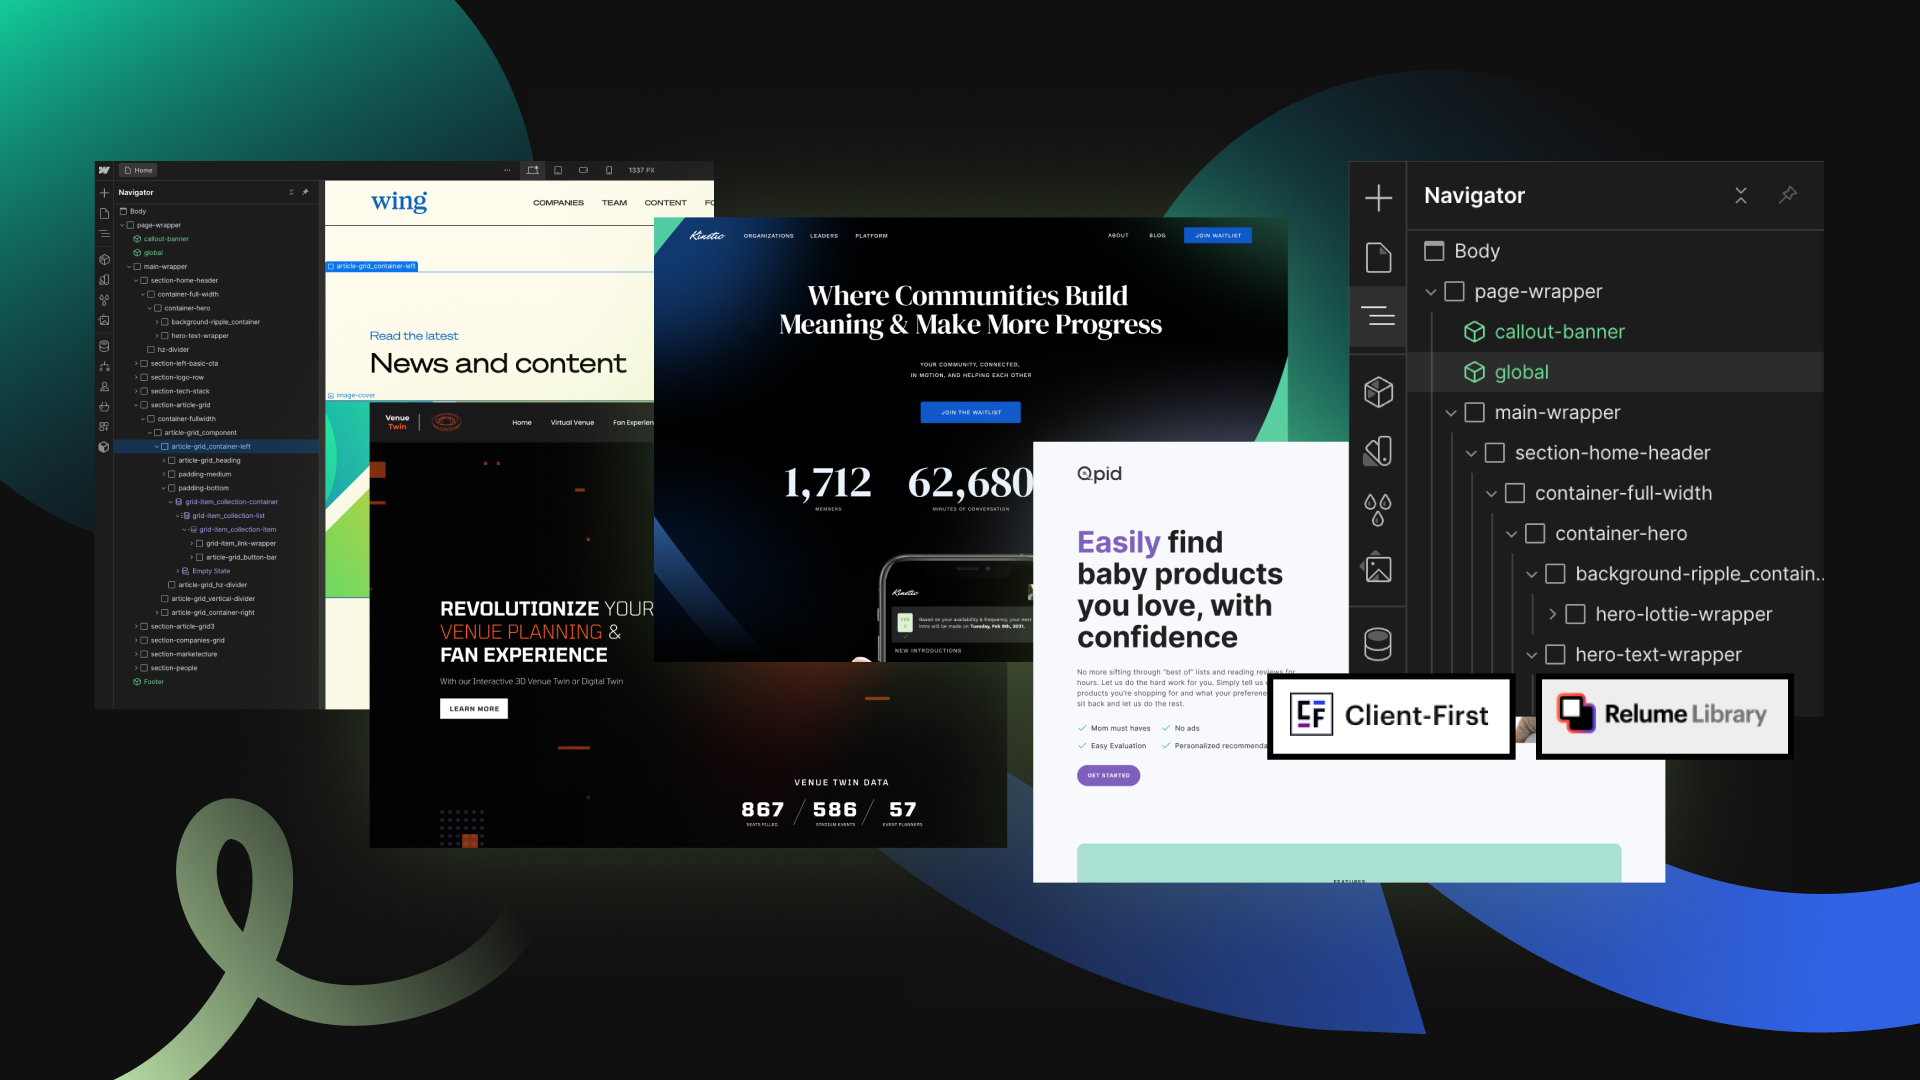This screenshot has height=1080, width=1920.
Task: Select the global component in the Navigator
Action: (1520, 372)
